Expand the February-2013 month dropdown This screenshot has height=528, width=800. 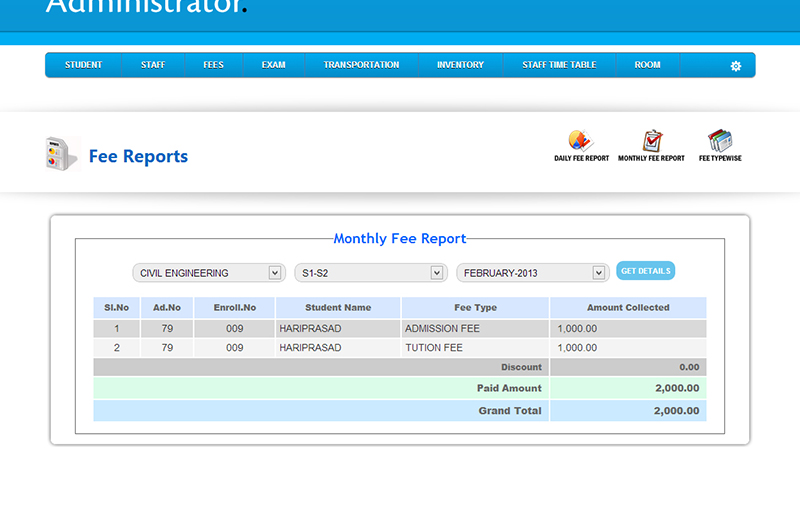point(532,273)
